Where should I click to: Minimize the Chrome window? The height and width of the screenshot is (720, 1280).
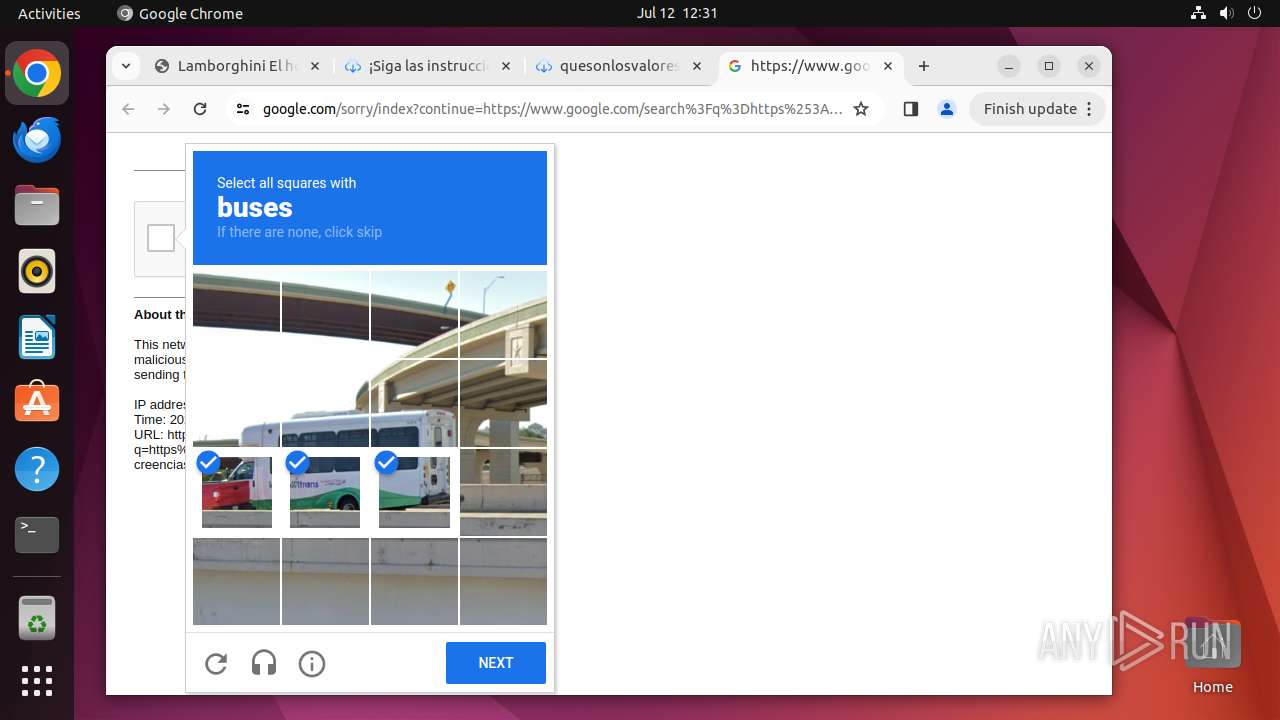tap(1009, 66)
